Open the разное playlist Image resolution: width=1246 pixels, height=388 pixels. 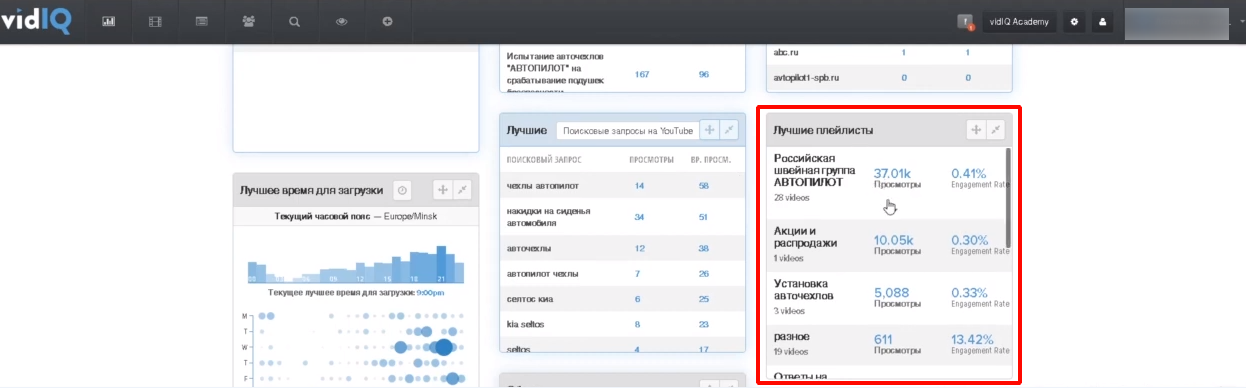pyautogui.click(x=792, y=337)
